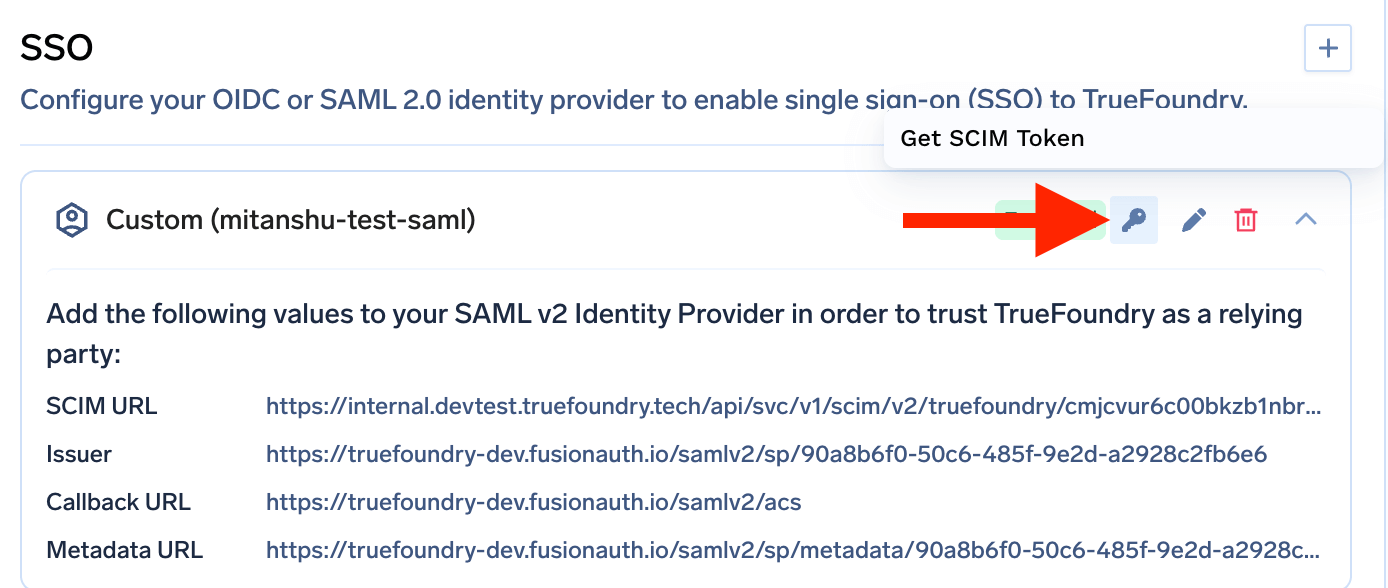The height and width of the screenshot is (588, 1388).
Task: Select the pencil edit icon
Action: [1193, 219]
